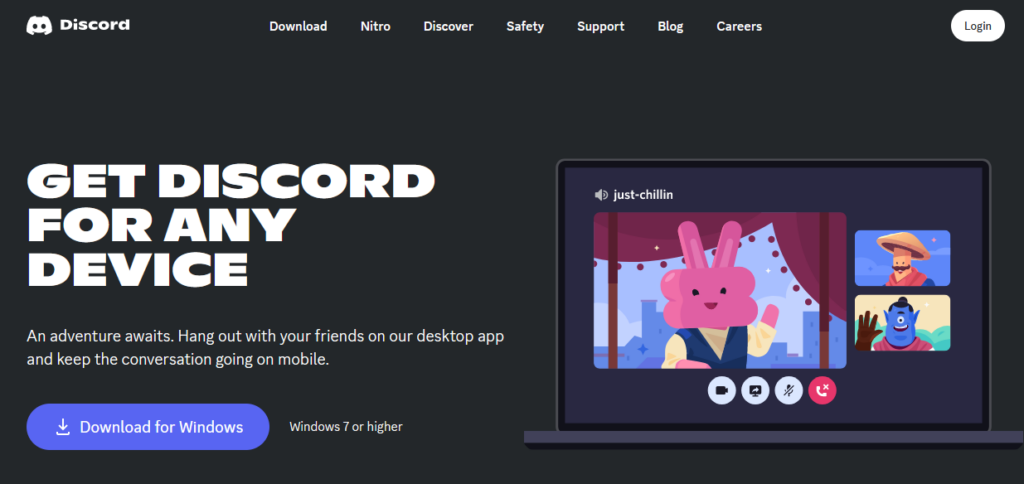Open the Support nav link
Viewport: 1024px width, 484px height.
click(x=600, y=26)
